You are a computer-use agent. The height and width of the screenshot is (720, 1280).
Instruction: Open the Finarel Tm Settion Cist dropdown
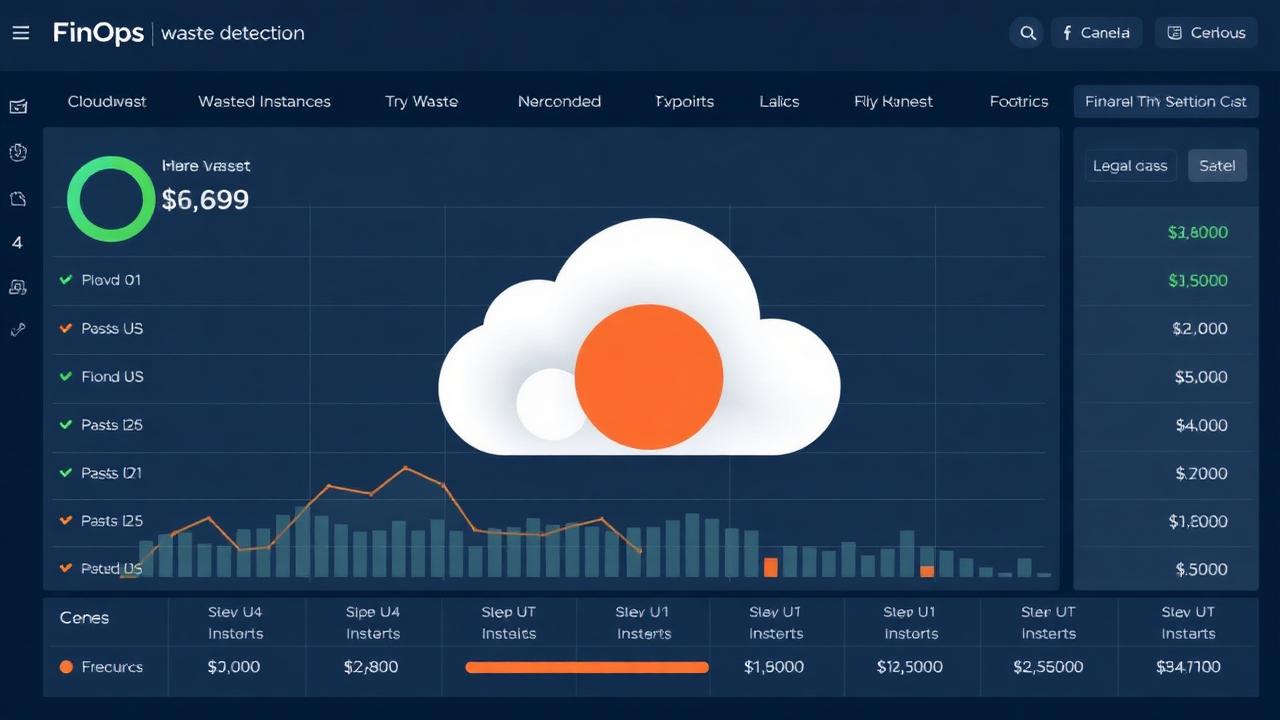click(x=1165, y=101)
